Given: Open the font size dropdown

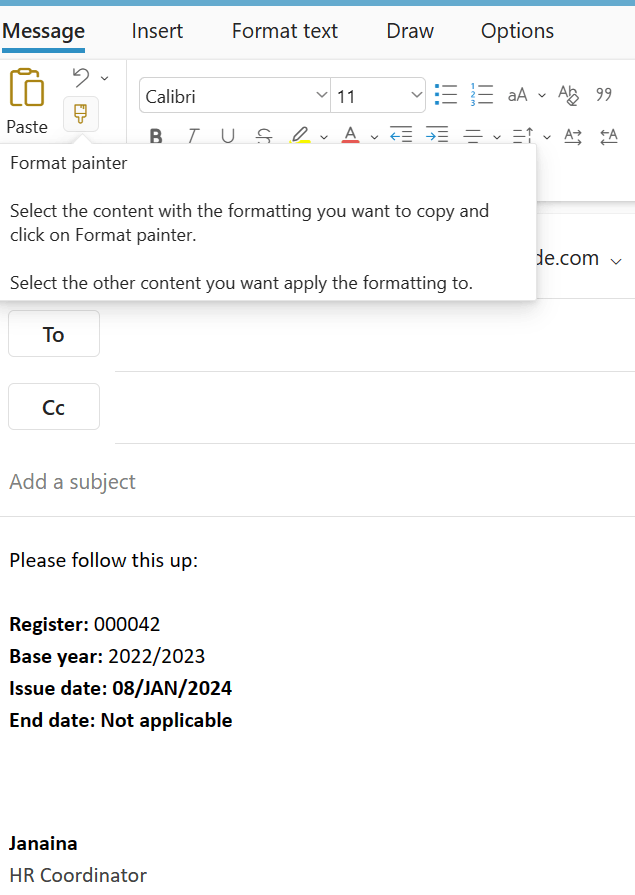Looking at the screenshot, I should (378, 95).
